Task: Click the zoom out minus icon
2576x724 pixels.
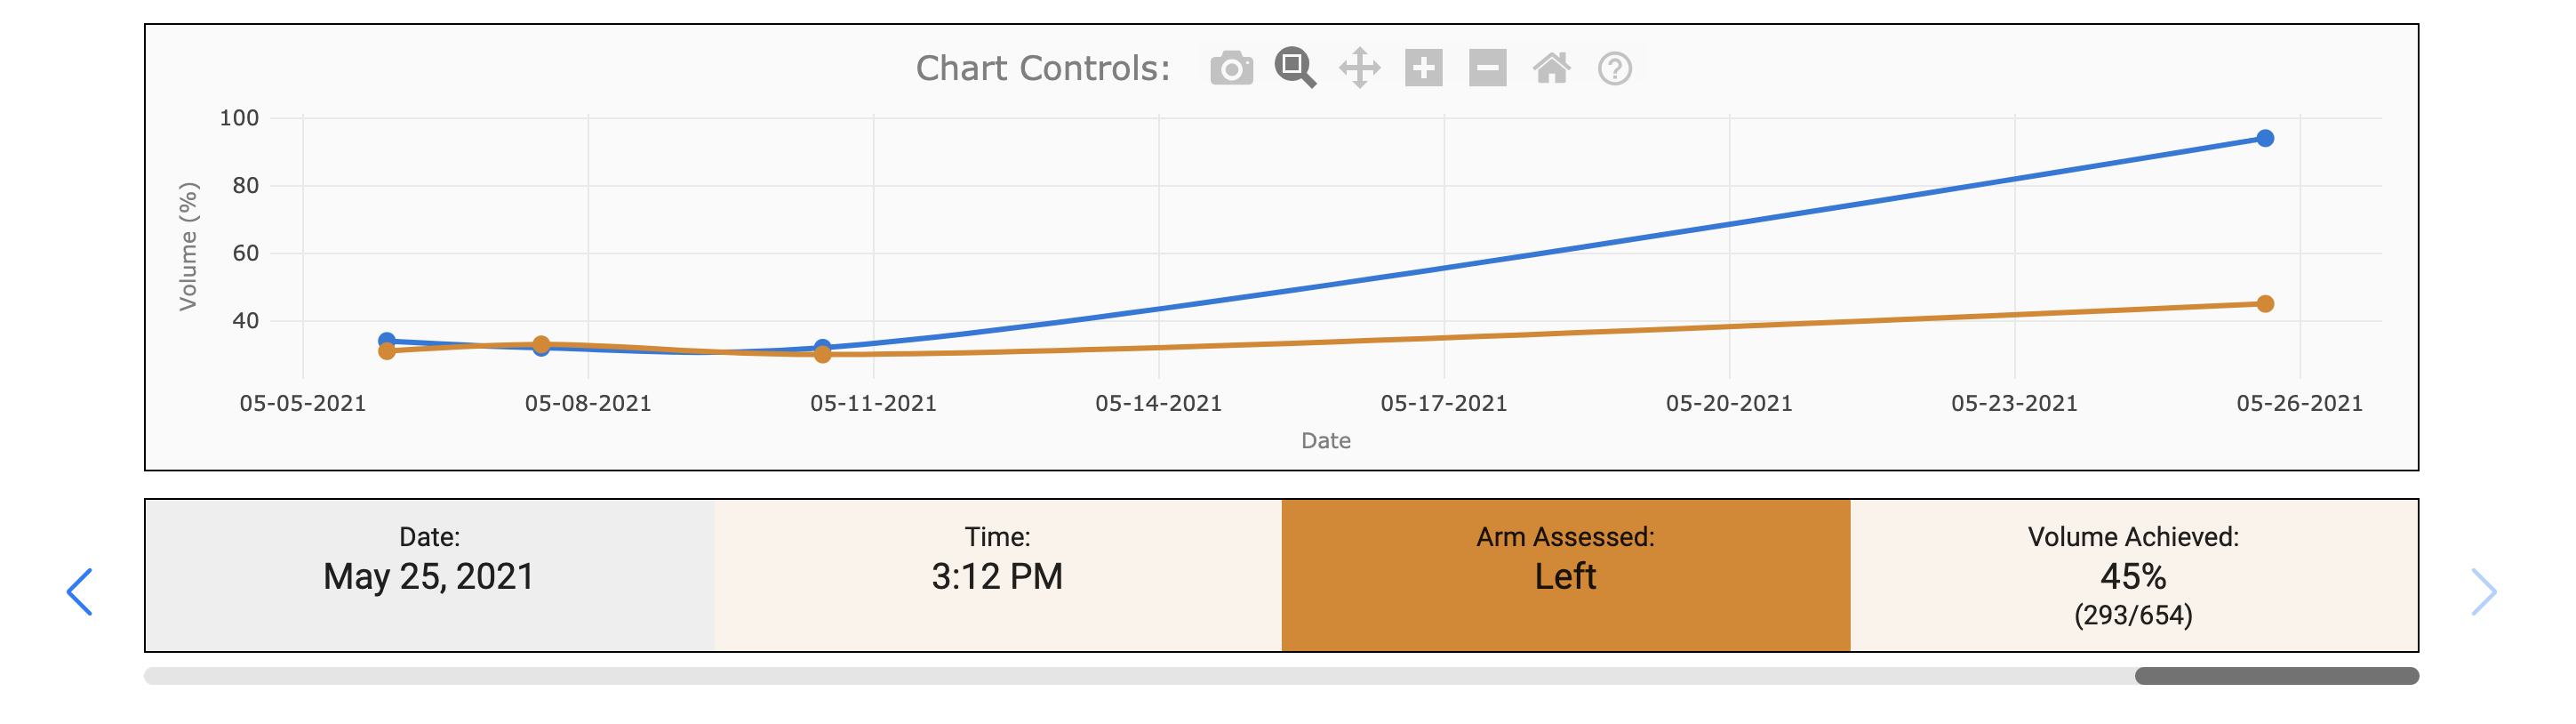Action: point(1487,68)
